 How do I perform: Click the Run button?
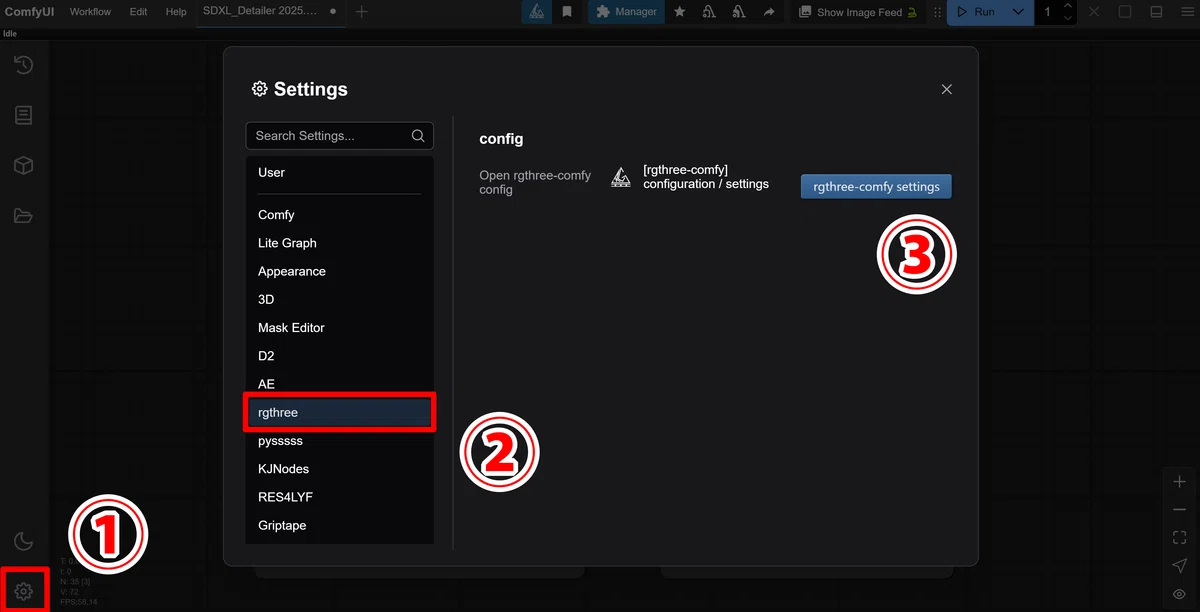point(976,12)
